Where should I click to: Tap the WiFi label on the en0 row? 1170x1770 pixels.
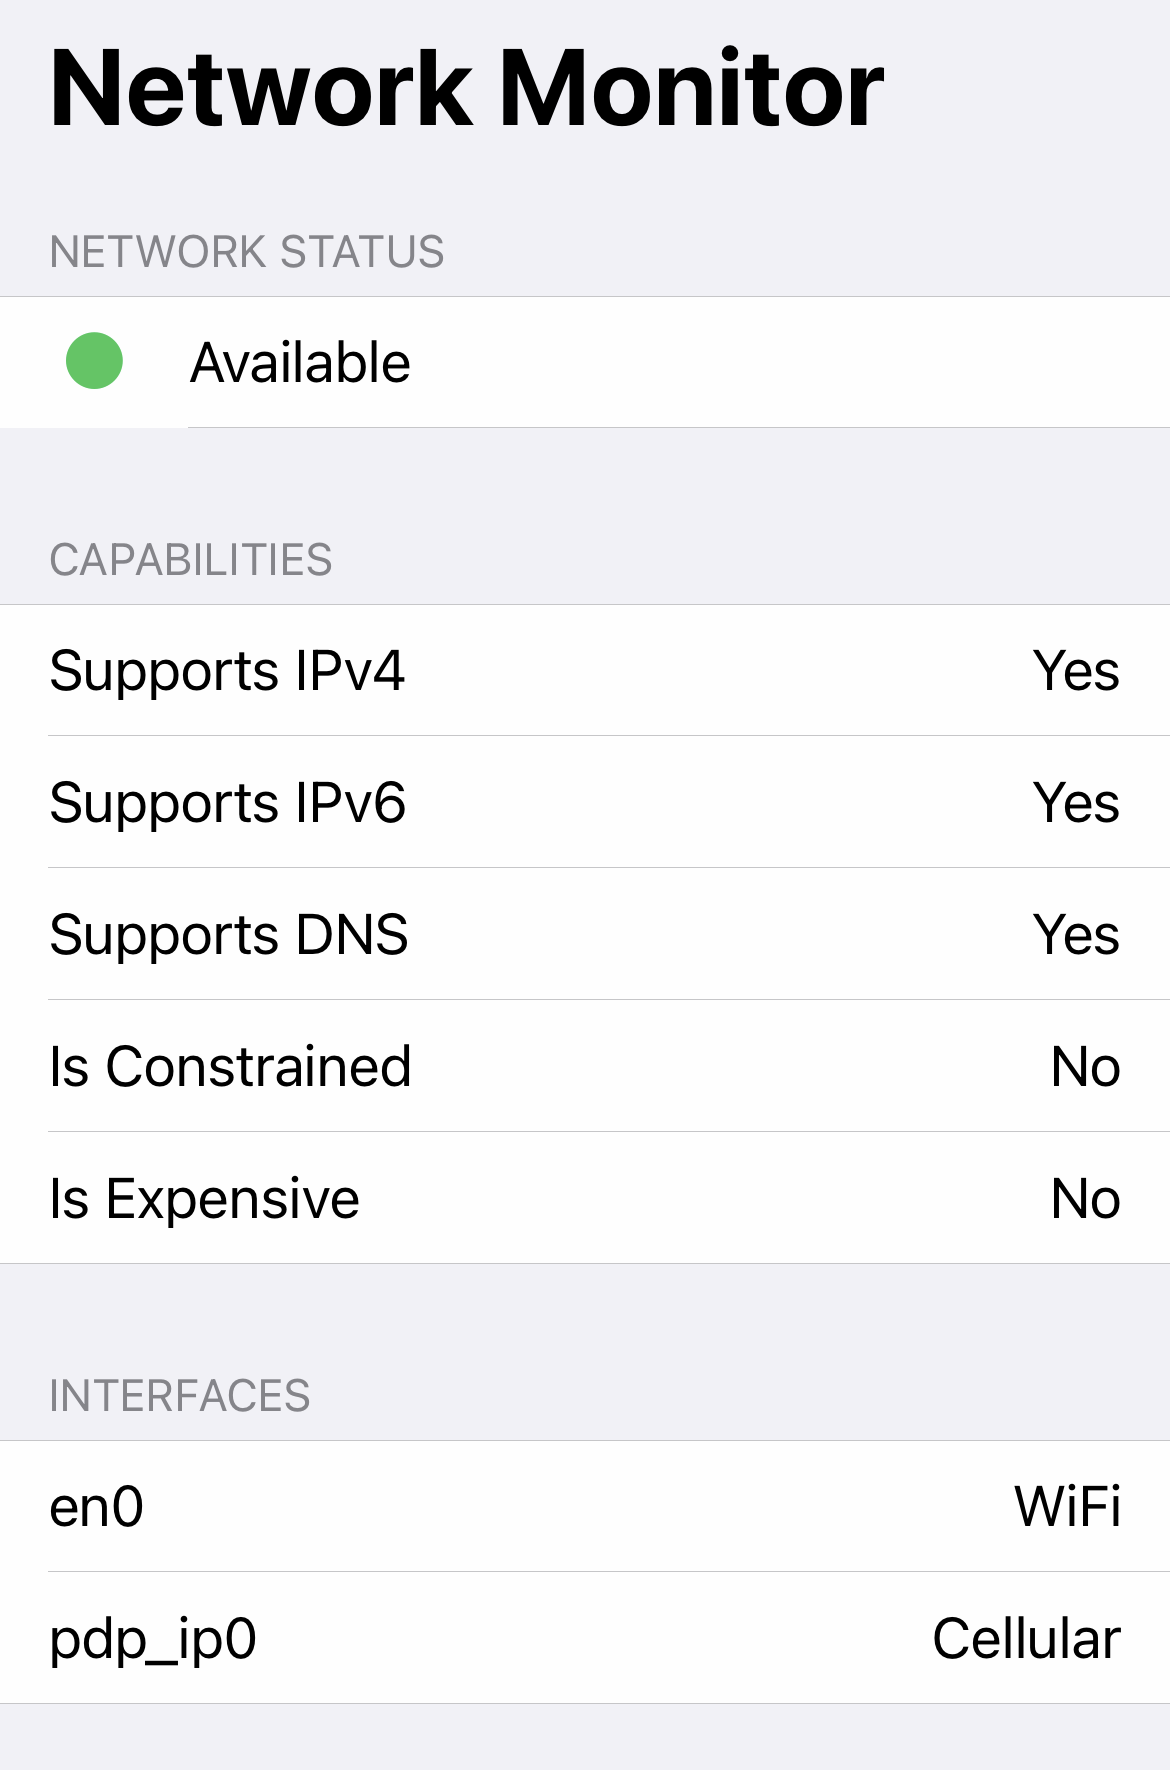point(1068,1507)
